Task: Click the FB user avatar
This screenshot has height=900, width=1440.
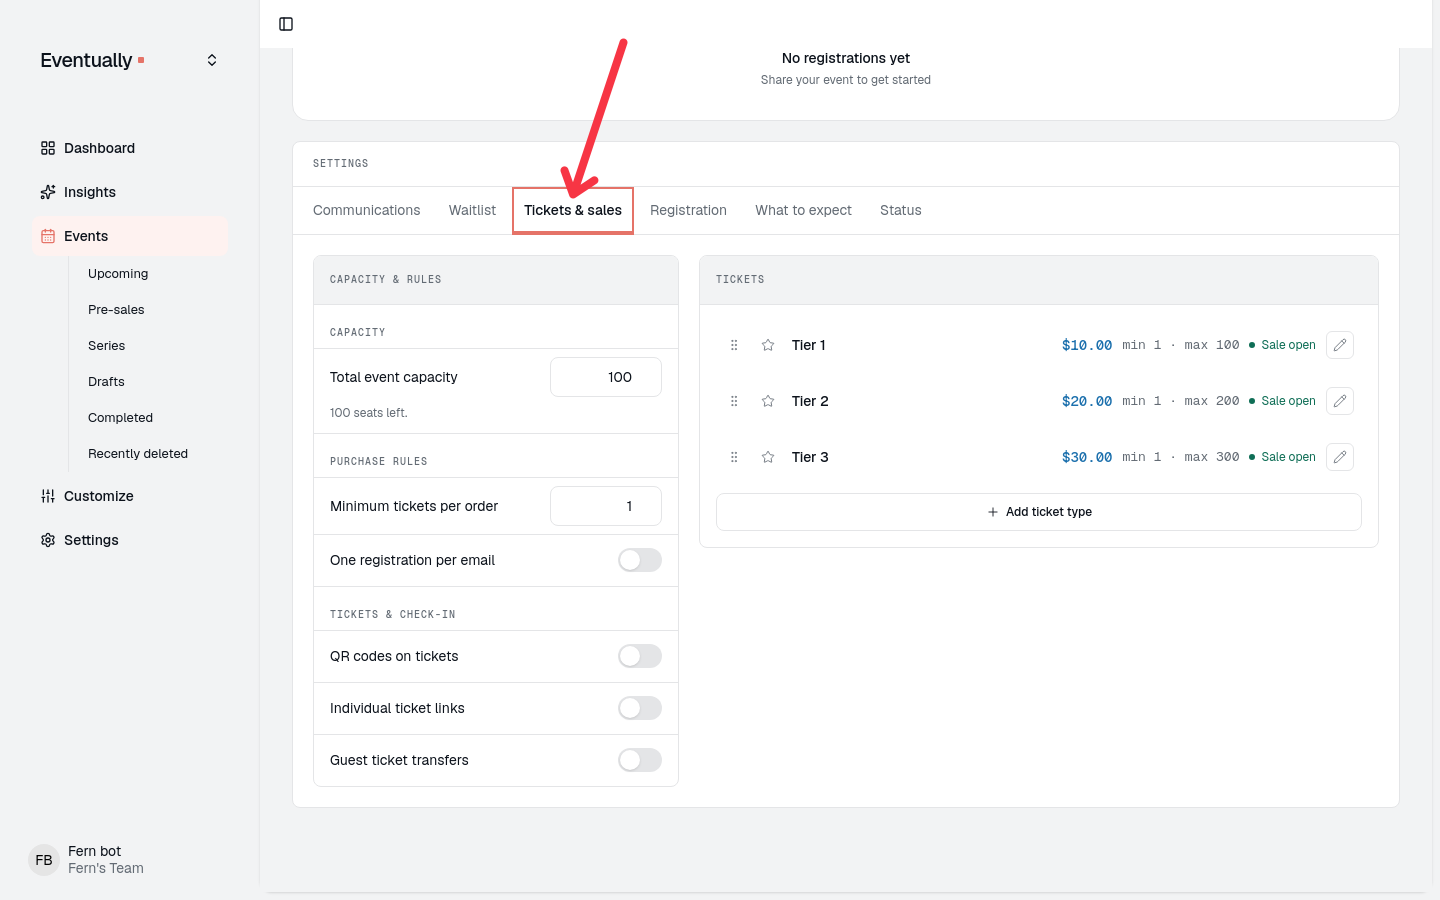Action: click(x=44, y=860)
